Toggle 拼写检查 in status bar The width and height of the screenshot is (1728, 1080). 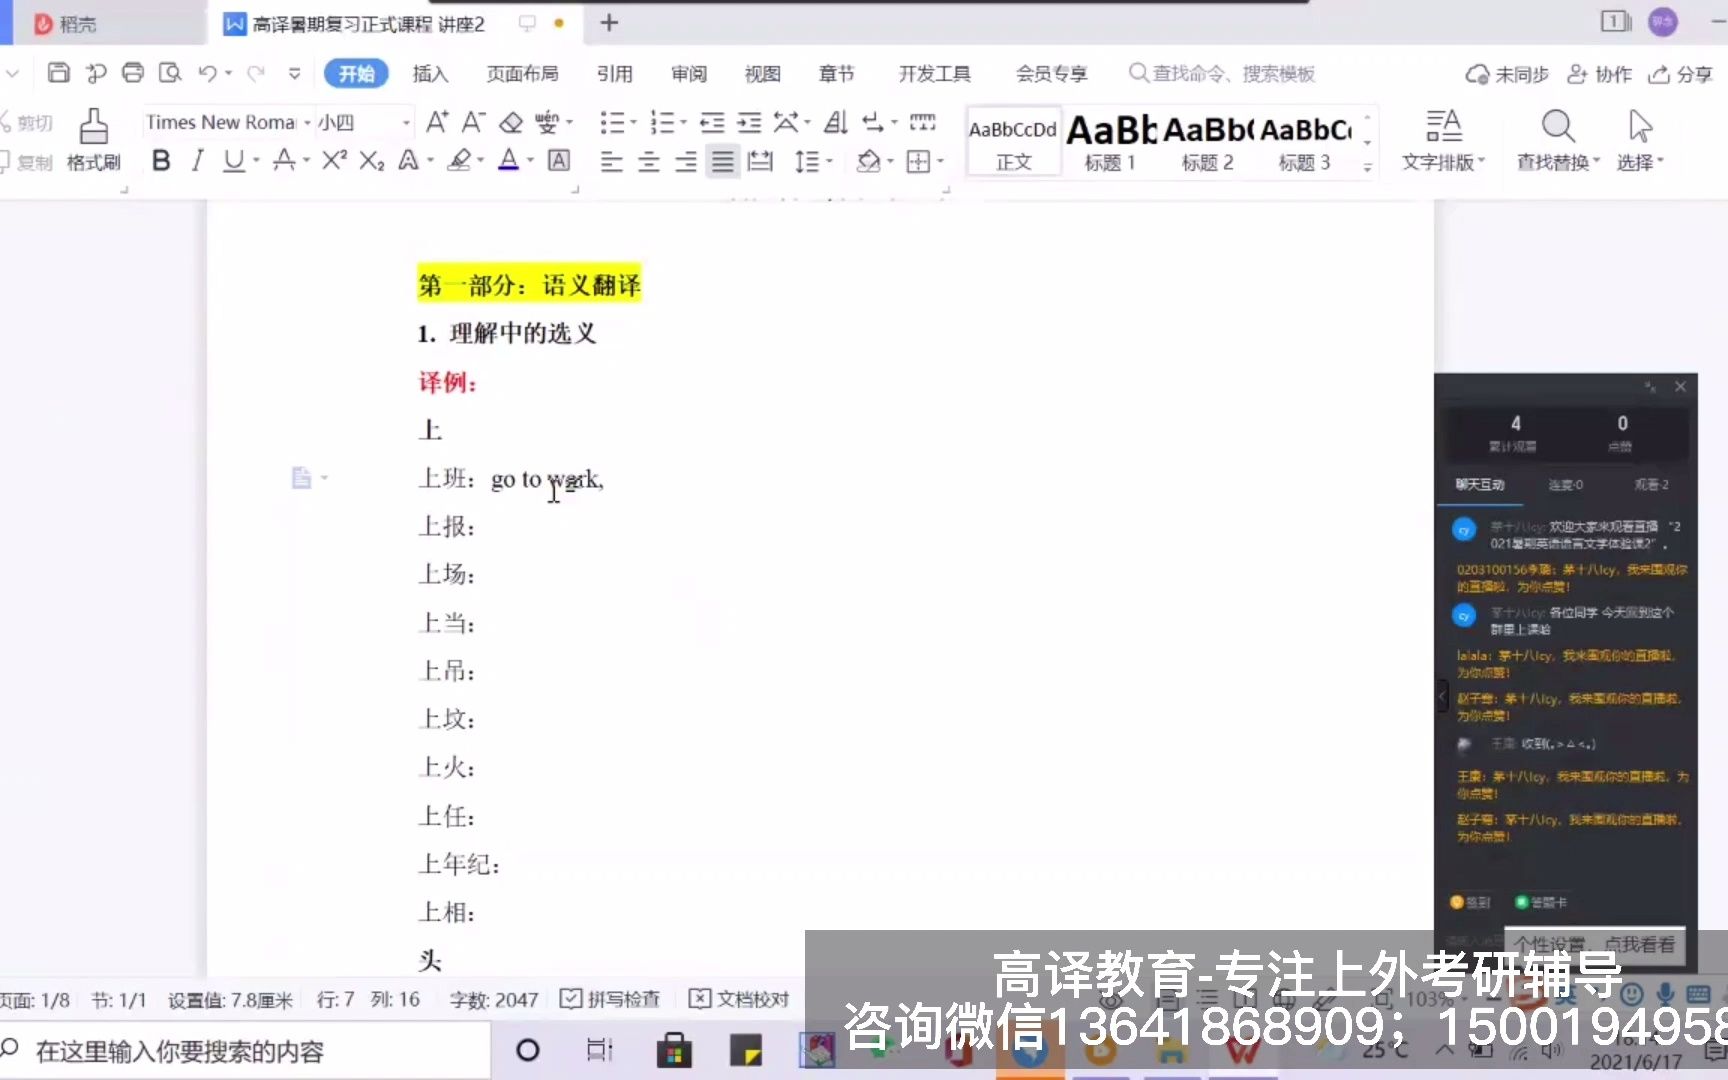609,999
